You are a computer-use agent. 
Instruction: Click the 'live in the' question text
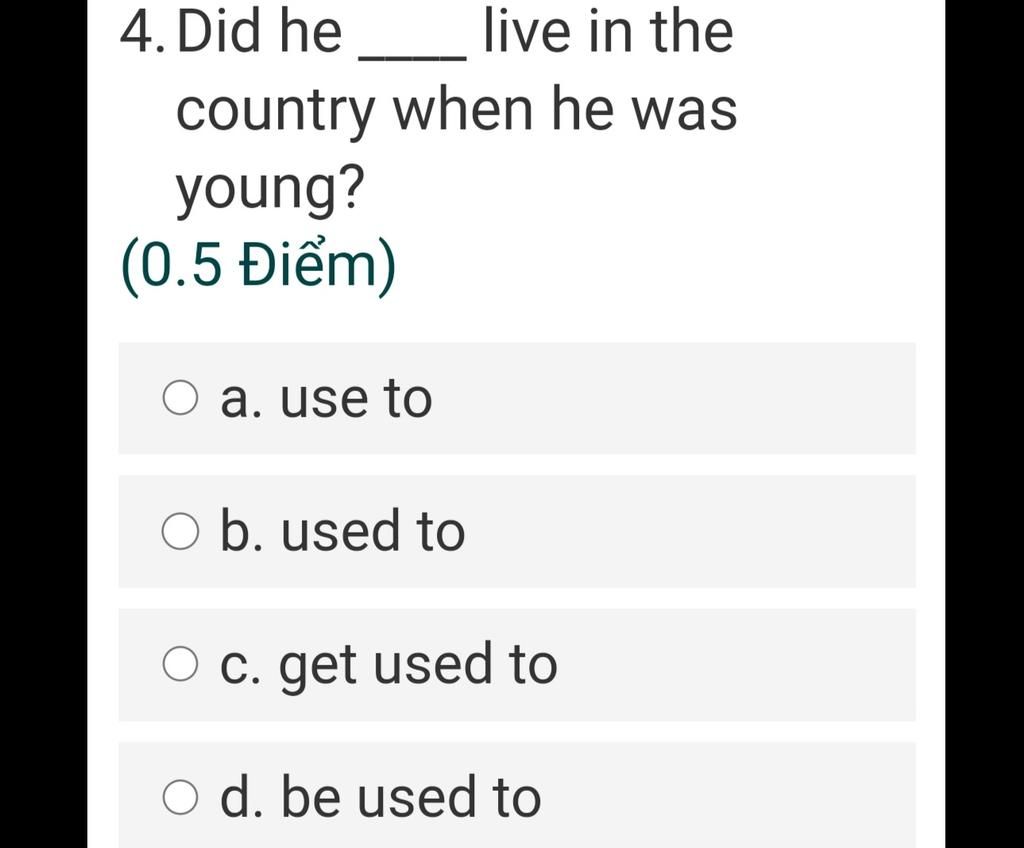(x=609, y=31)
